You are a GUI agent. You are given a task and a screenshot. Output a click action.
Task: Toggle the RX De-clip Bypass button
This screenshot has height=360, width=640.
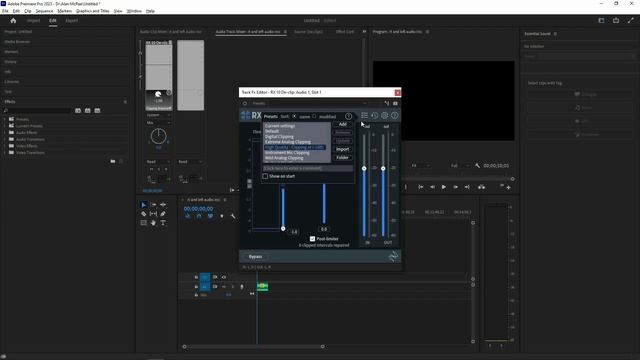point(256,257)
